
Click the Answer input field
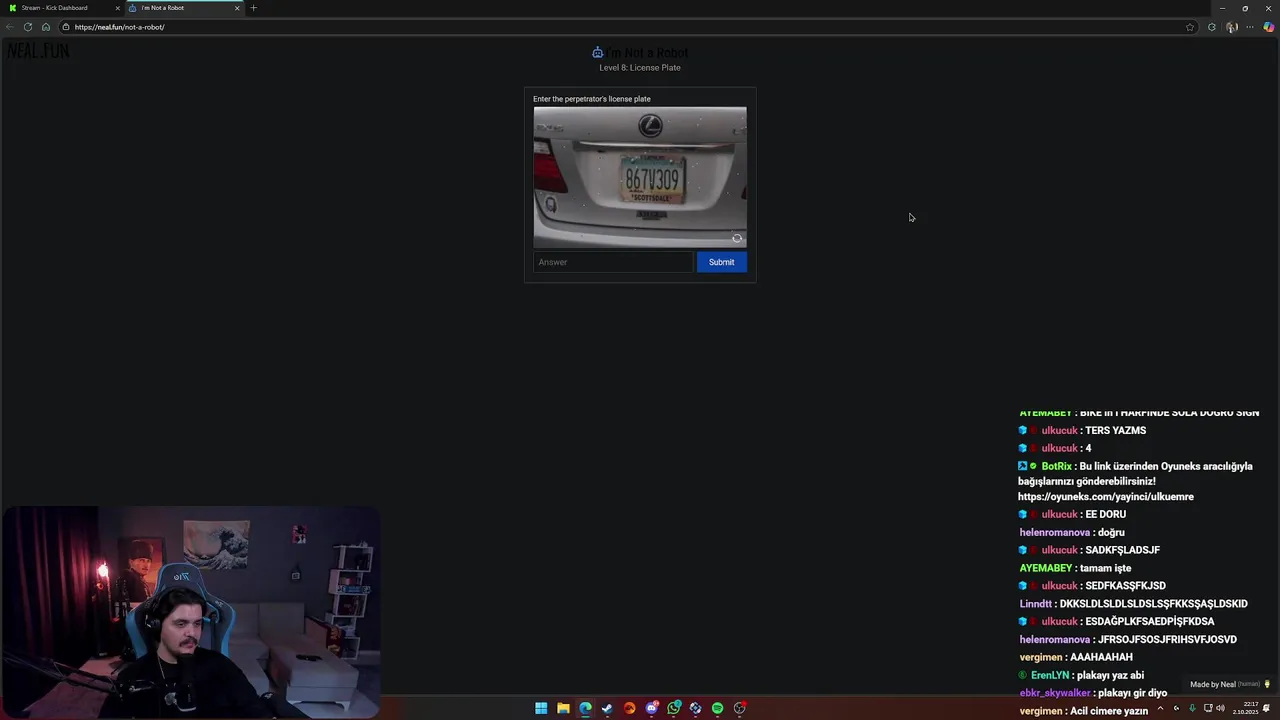(612, 262)
